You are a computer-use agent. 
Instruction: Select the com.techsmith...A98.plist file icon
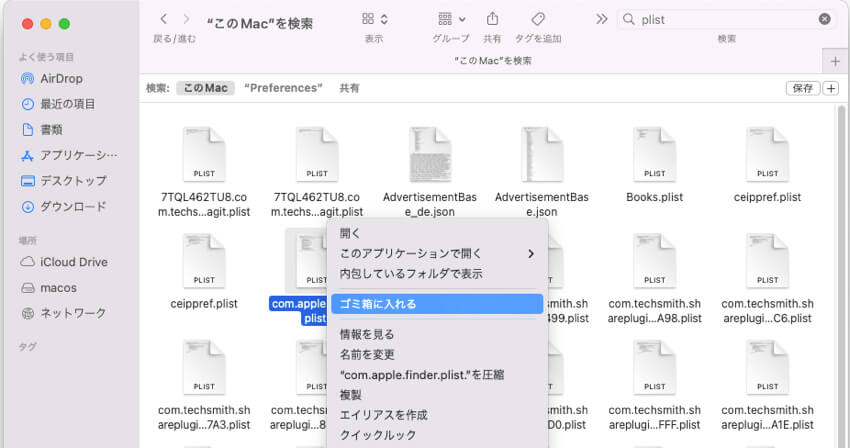click(654, 261)
